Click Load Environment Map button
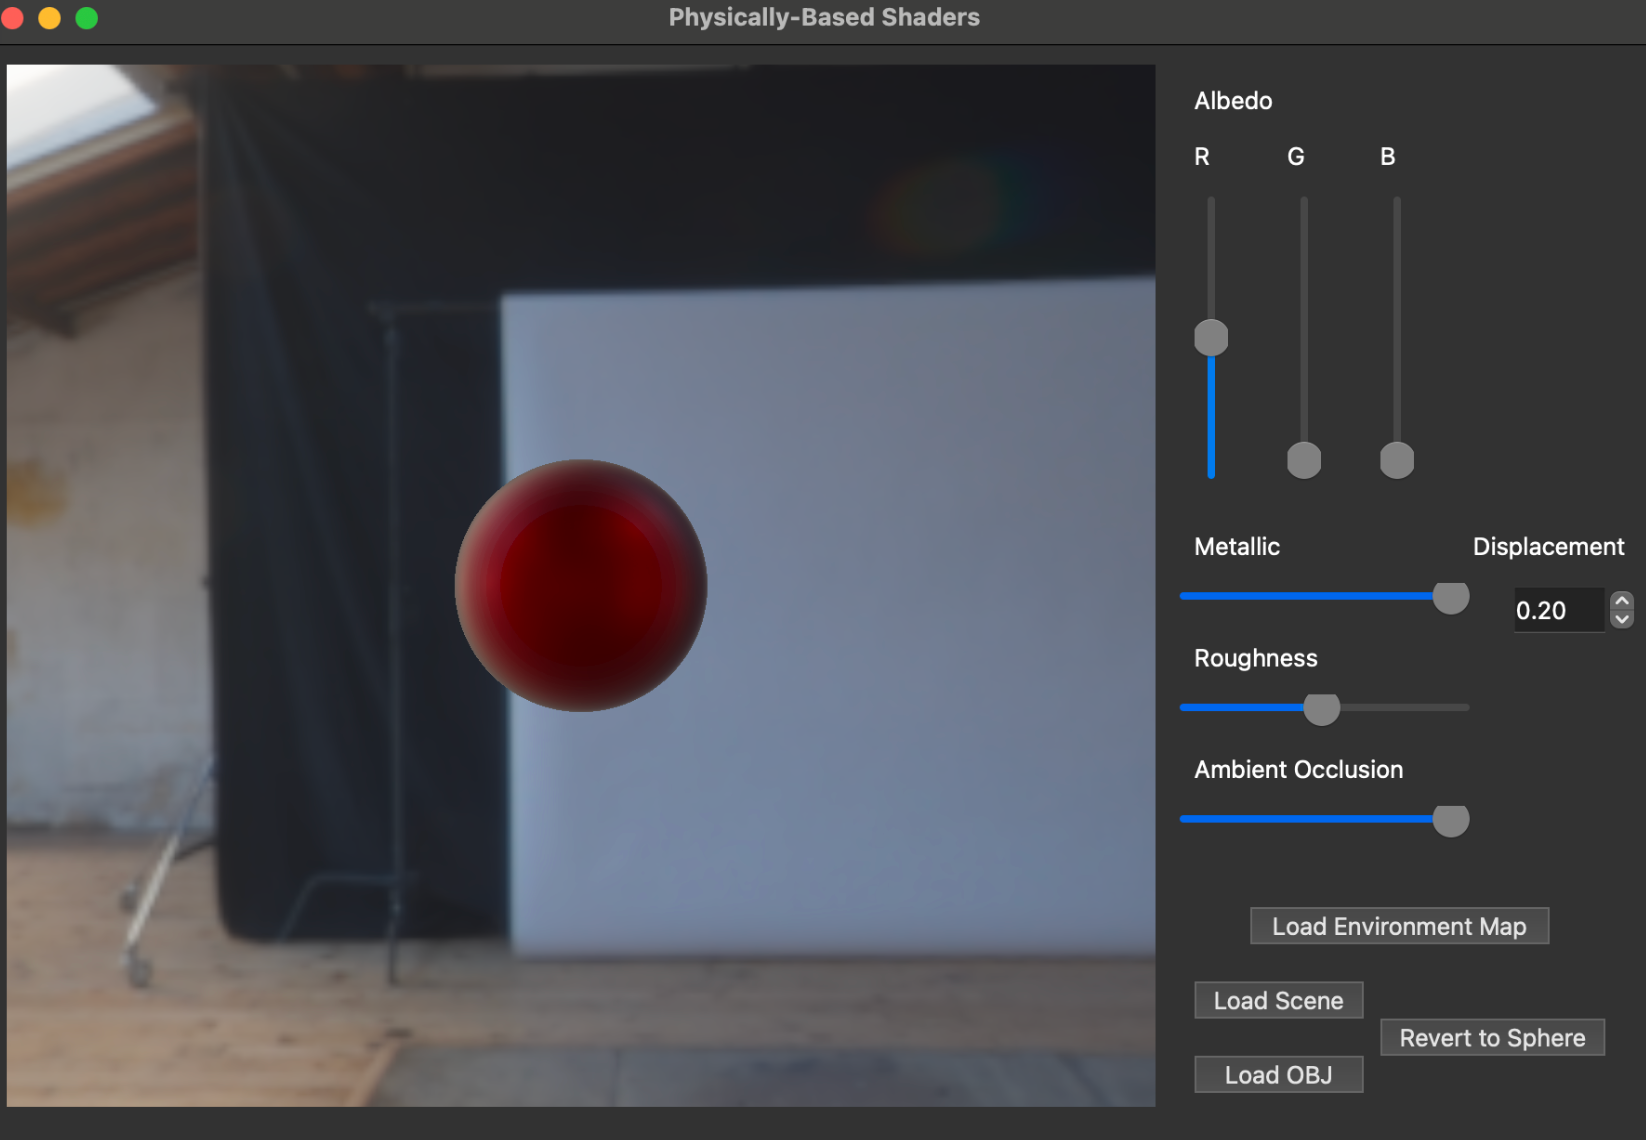 [x=1399, y=926]
